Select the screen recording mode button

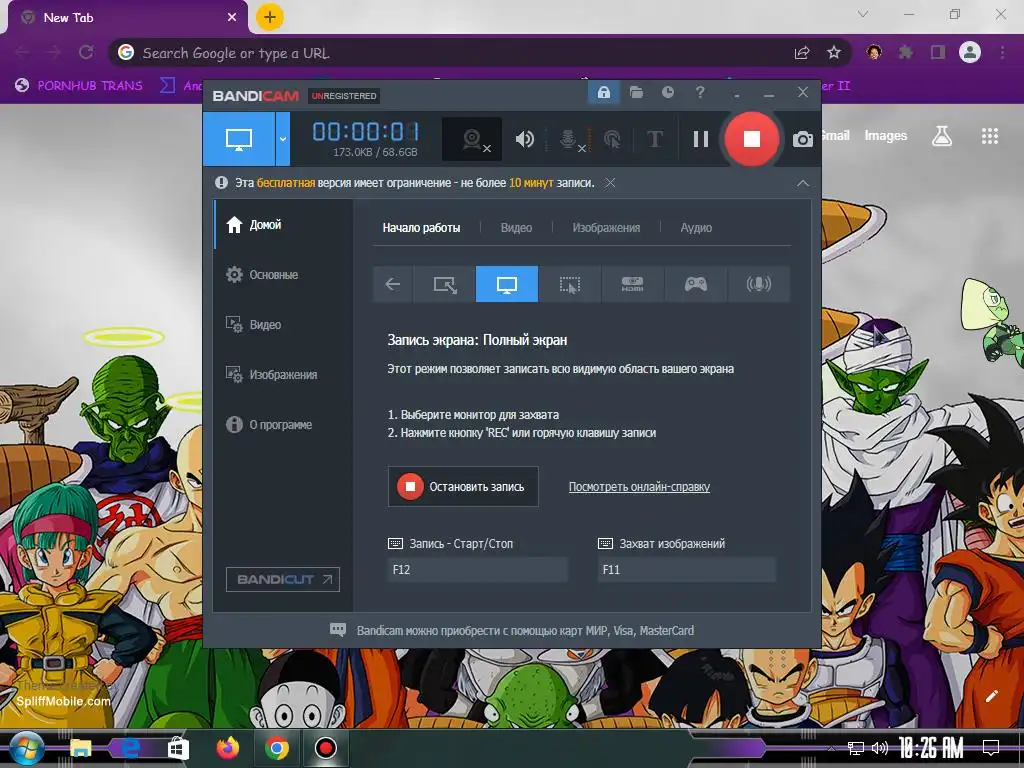[239, 138]
